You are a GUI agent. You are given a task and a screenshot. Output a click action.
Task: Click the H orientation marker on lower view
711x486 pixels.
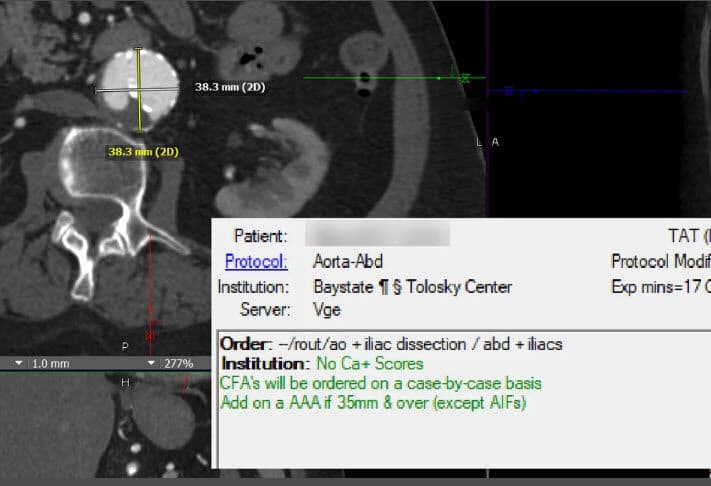tap(125, 383)
